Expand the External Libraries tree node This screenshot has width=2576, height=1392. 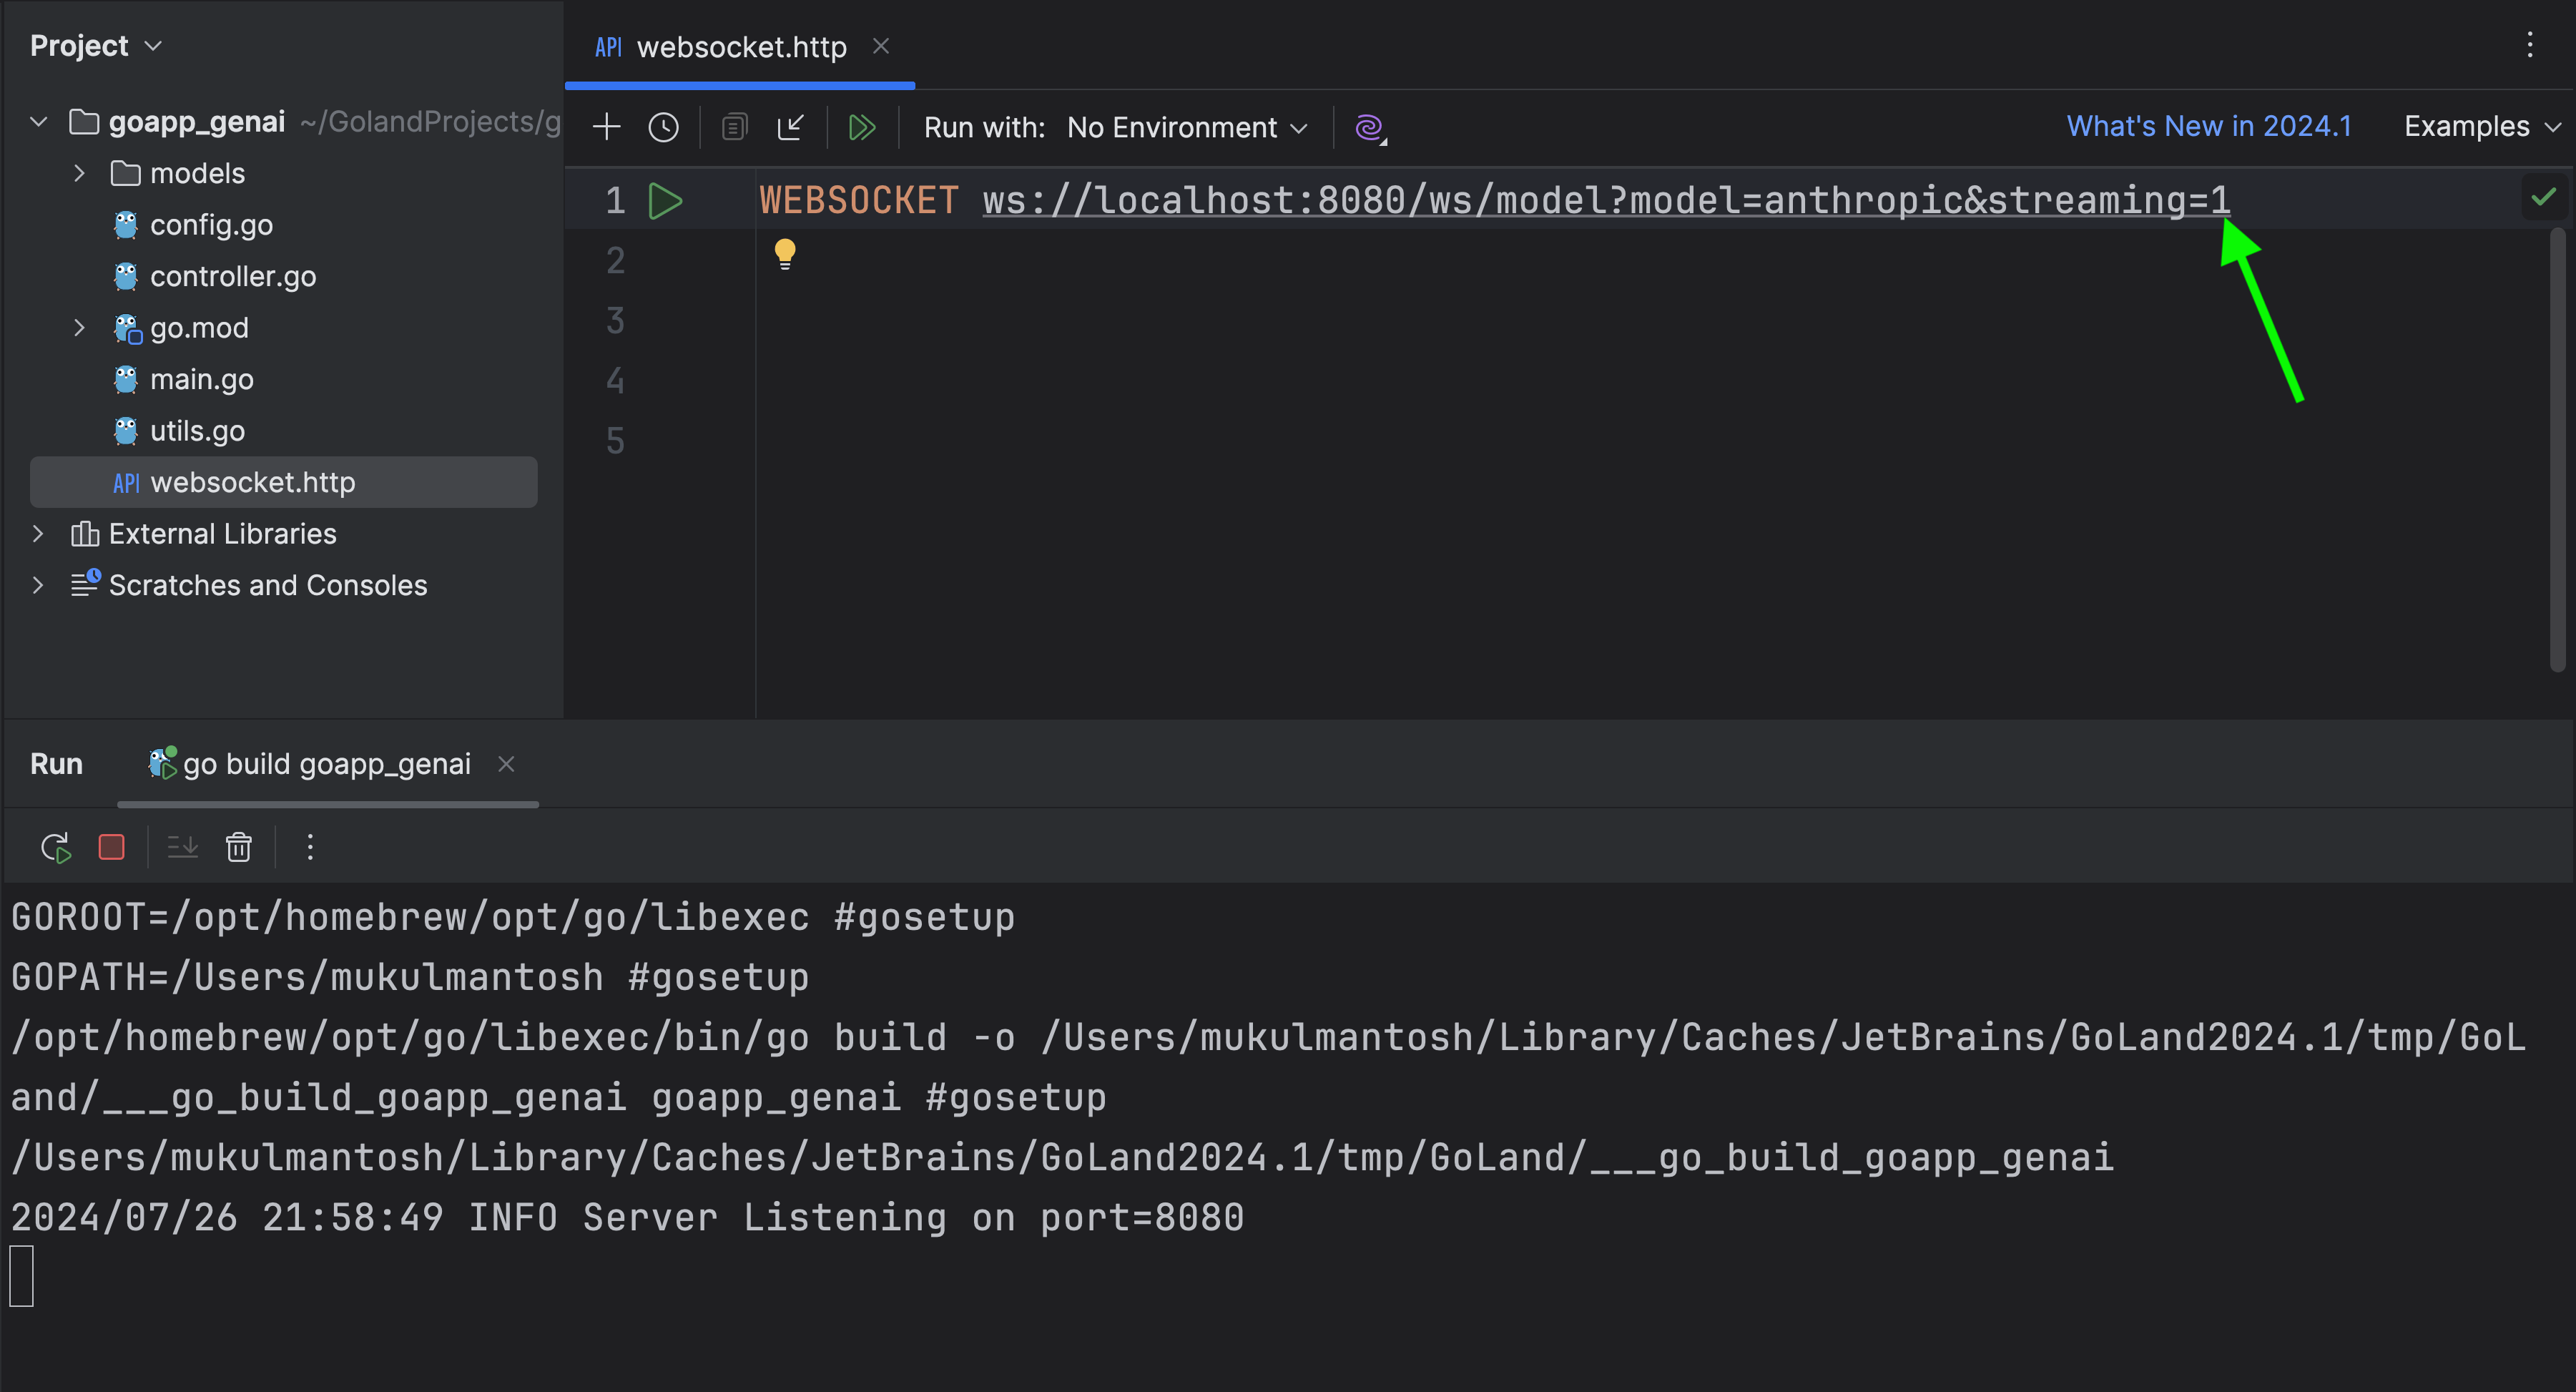click(x=39, y=533)
